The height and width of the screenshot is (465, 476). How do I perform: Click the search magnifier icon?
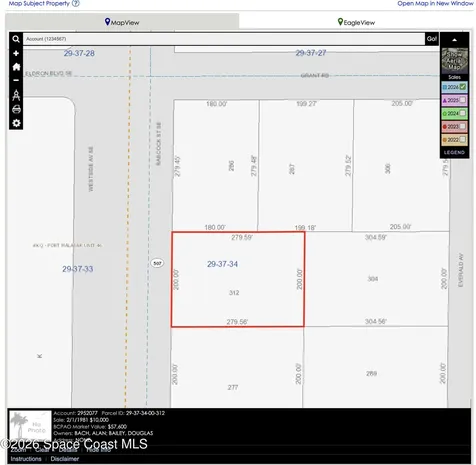[16, 39]
